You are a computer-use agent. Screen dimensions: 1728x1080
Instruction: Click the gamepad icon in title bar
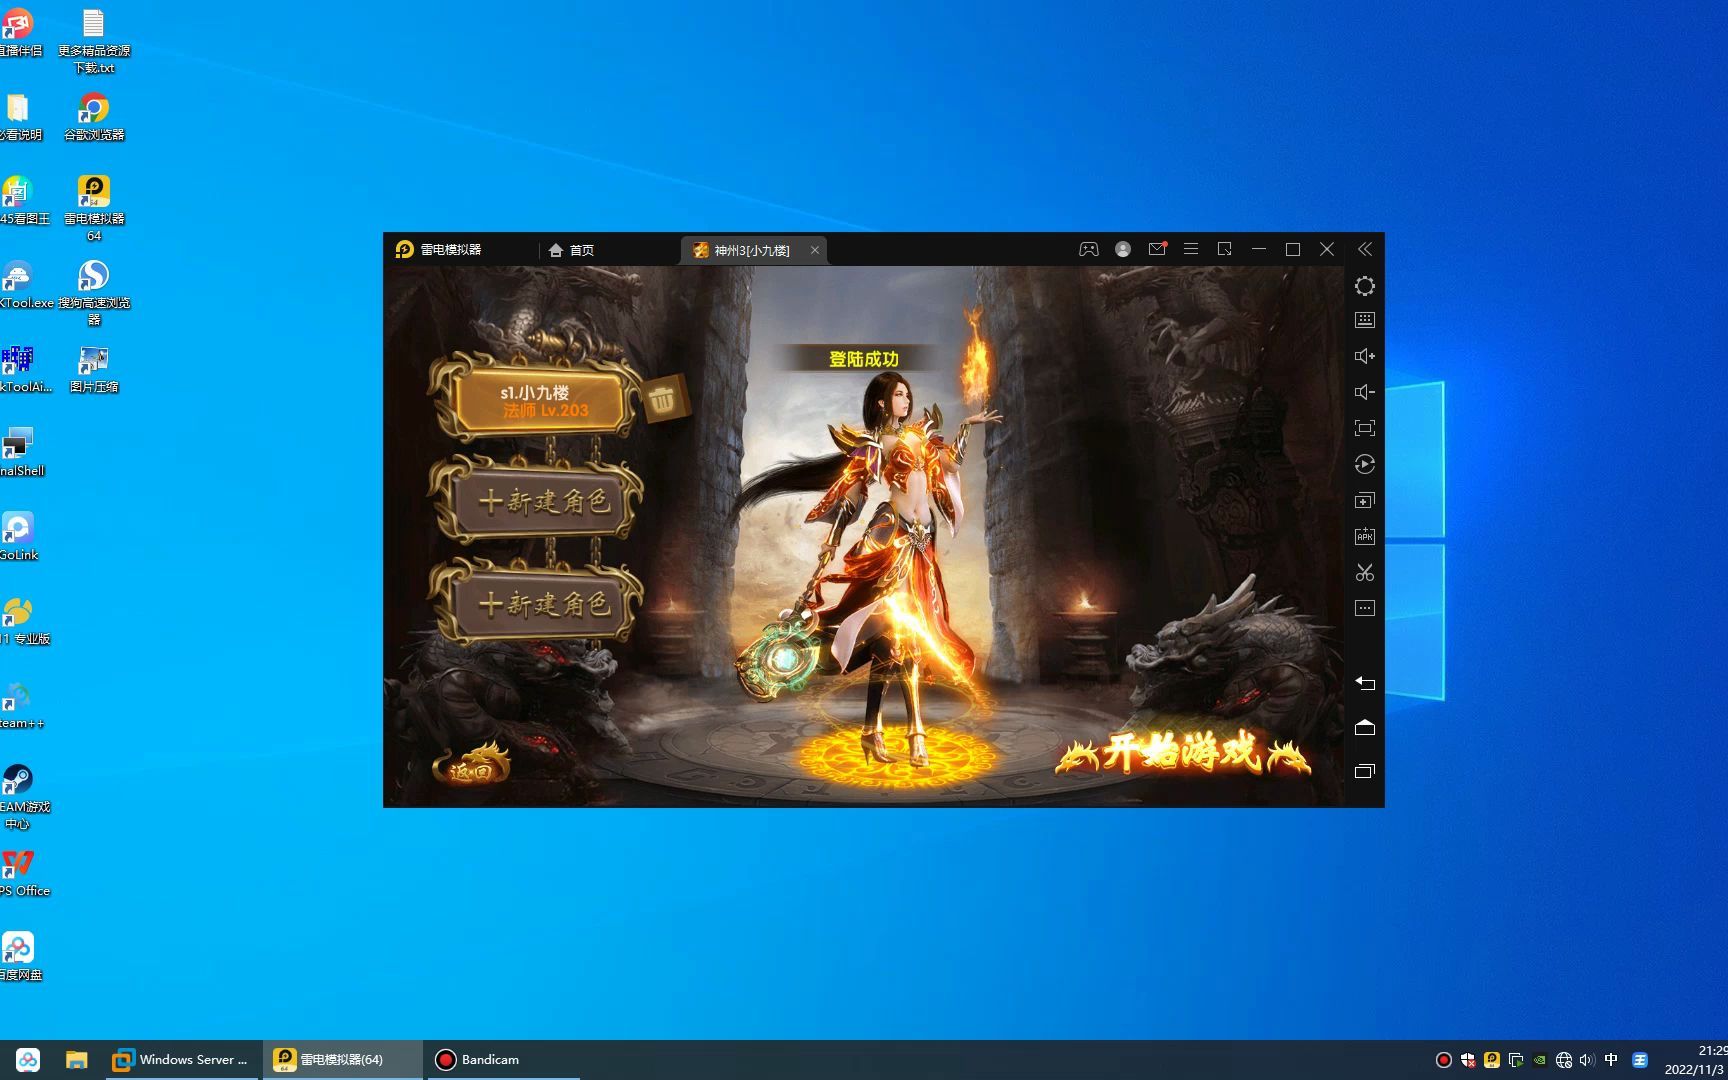(x=1088, y=249)
